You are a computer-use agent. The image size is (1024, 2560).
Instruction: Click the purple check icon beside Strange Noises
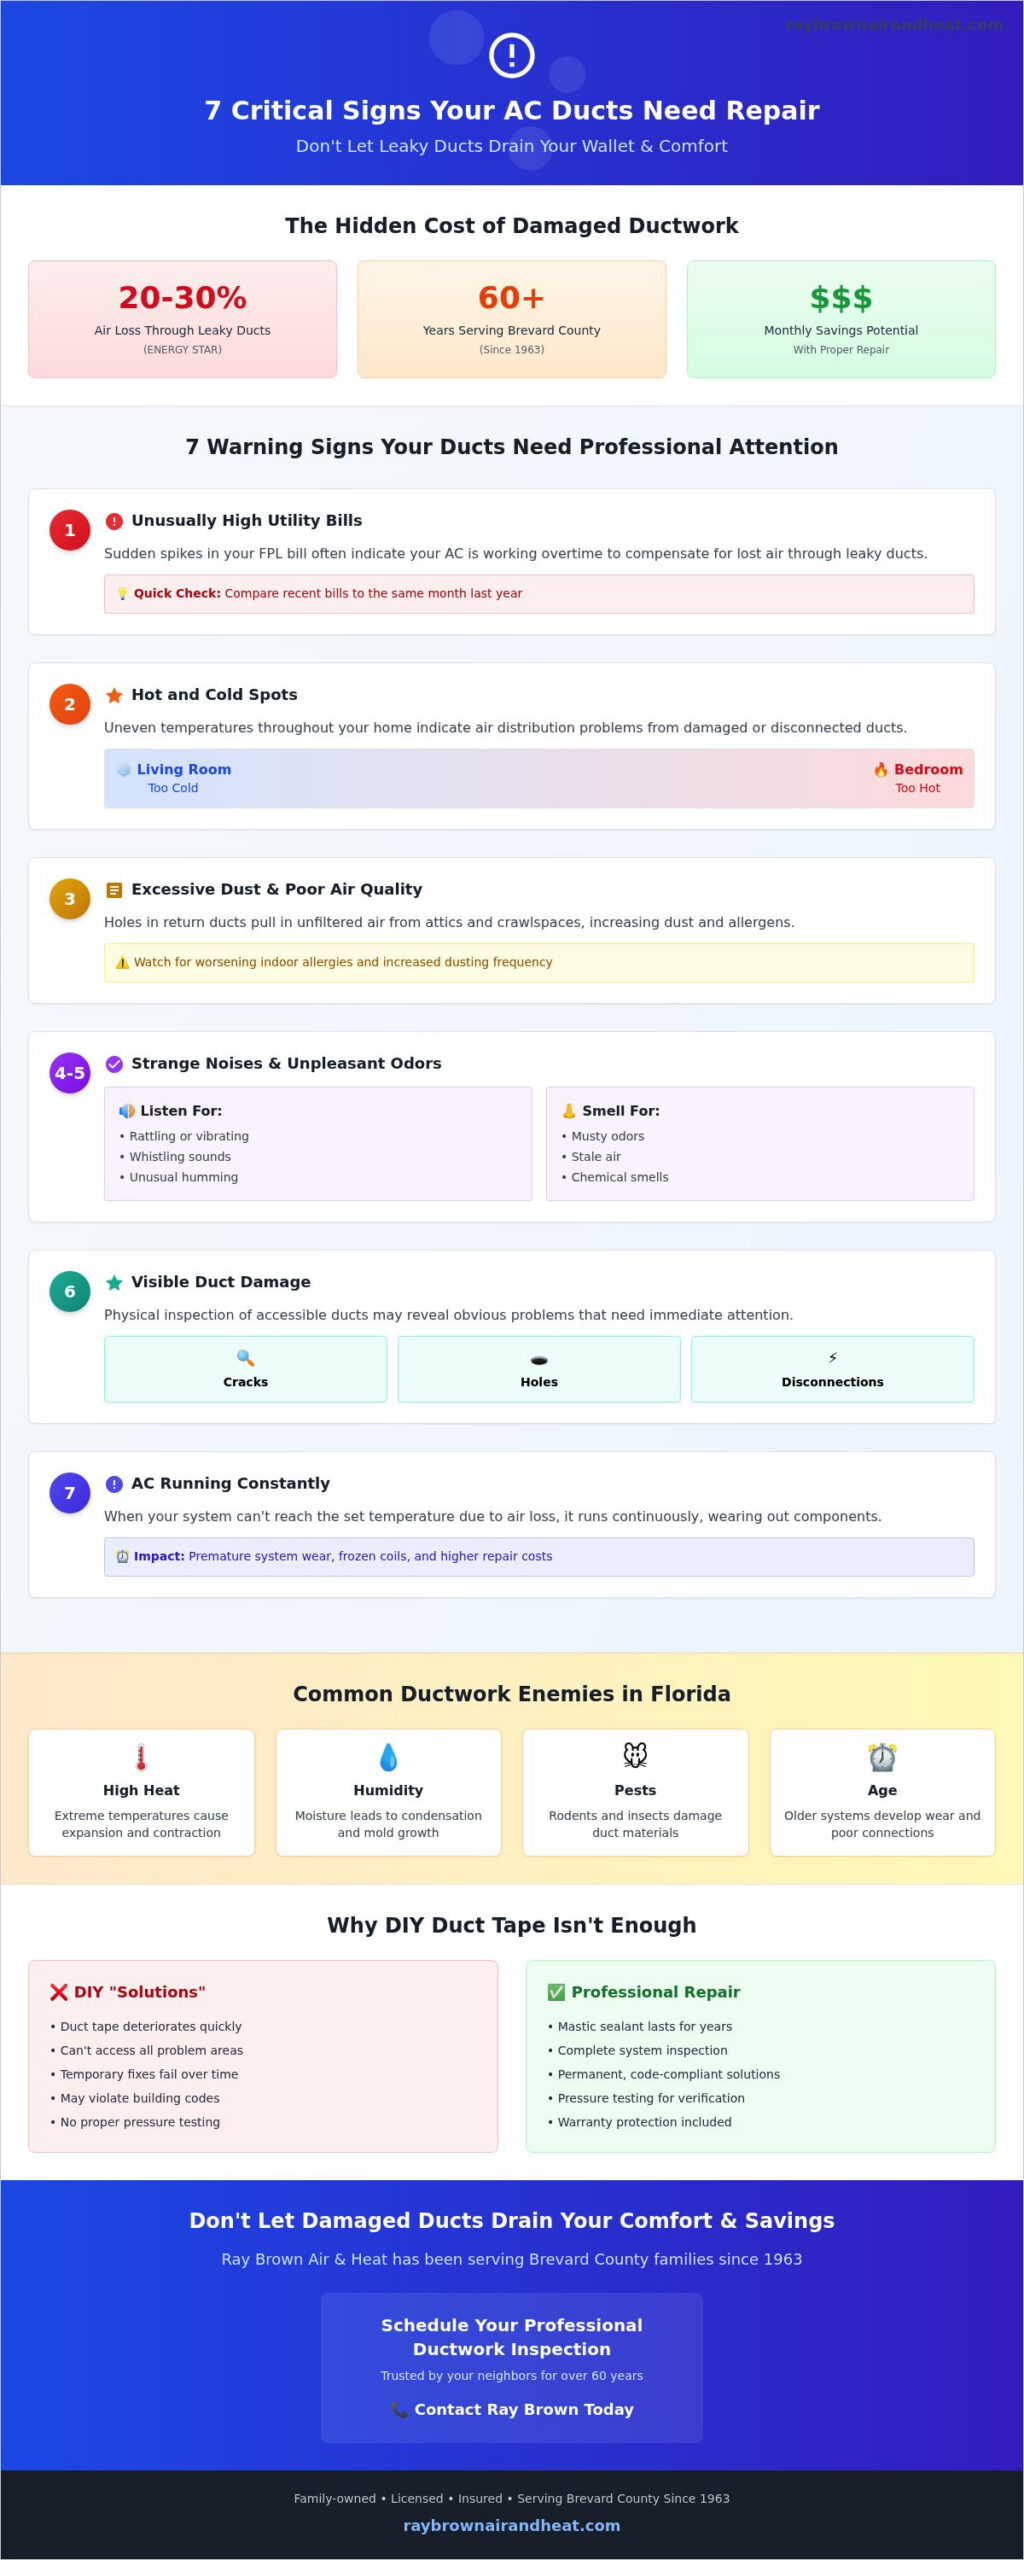point(114,1064)
